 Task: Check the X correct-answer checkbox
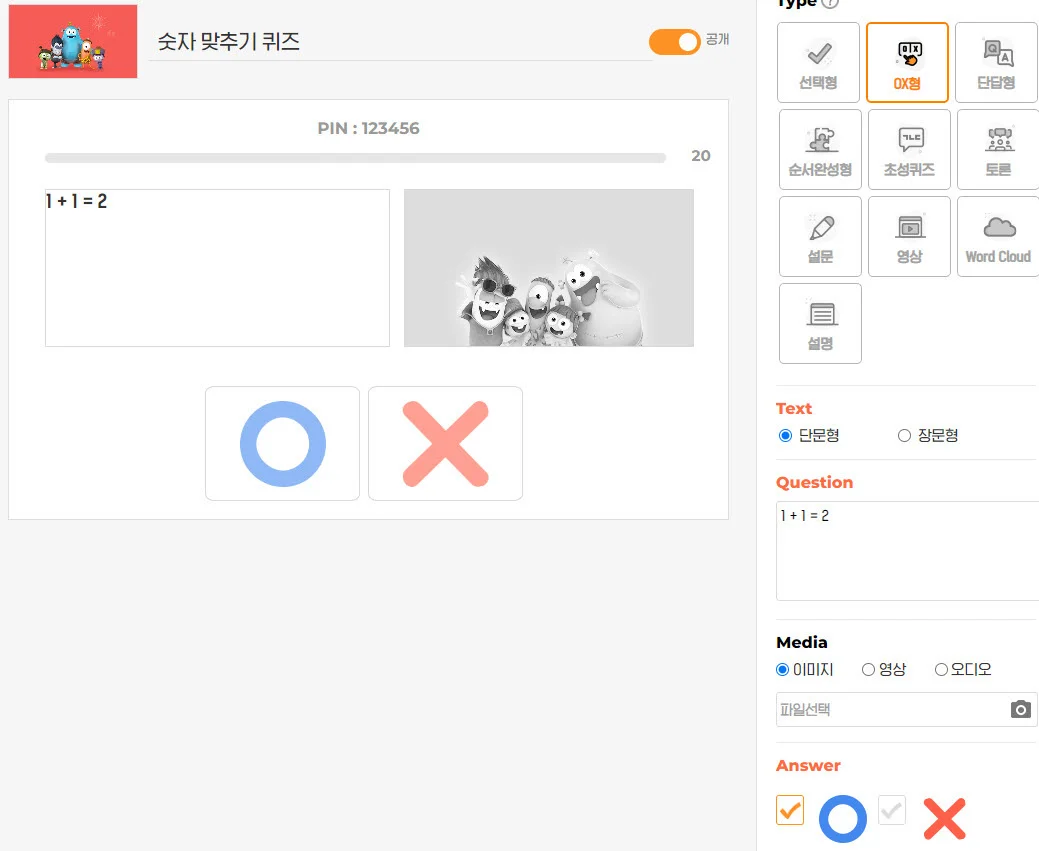pyautogui.click(x=892, y=810)
